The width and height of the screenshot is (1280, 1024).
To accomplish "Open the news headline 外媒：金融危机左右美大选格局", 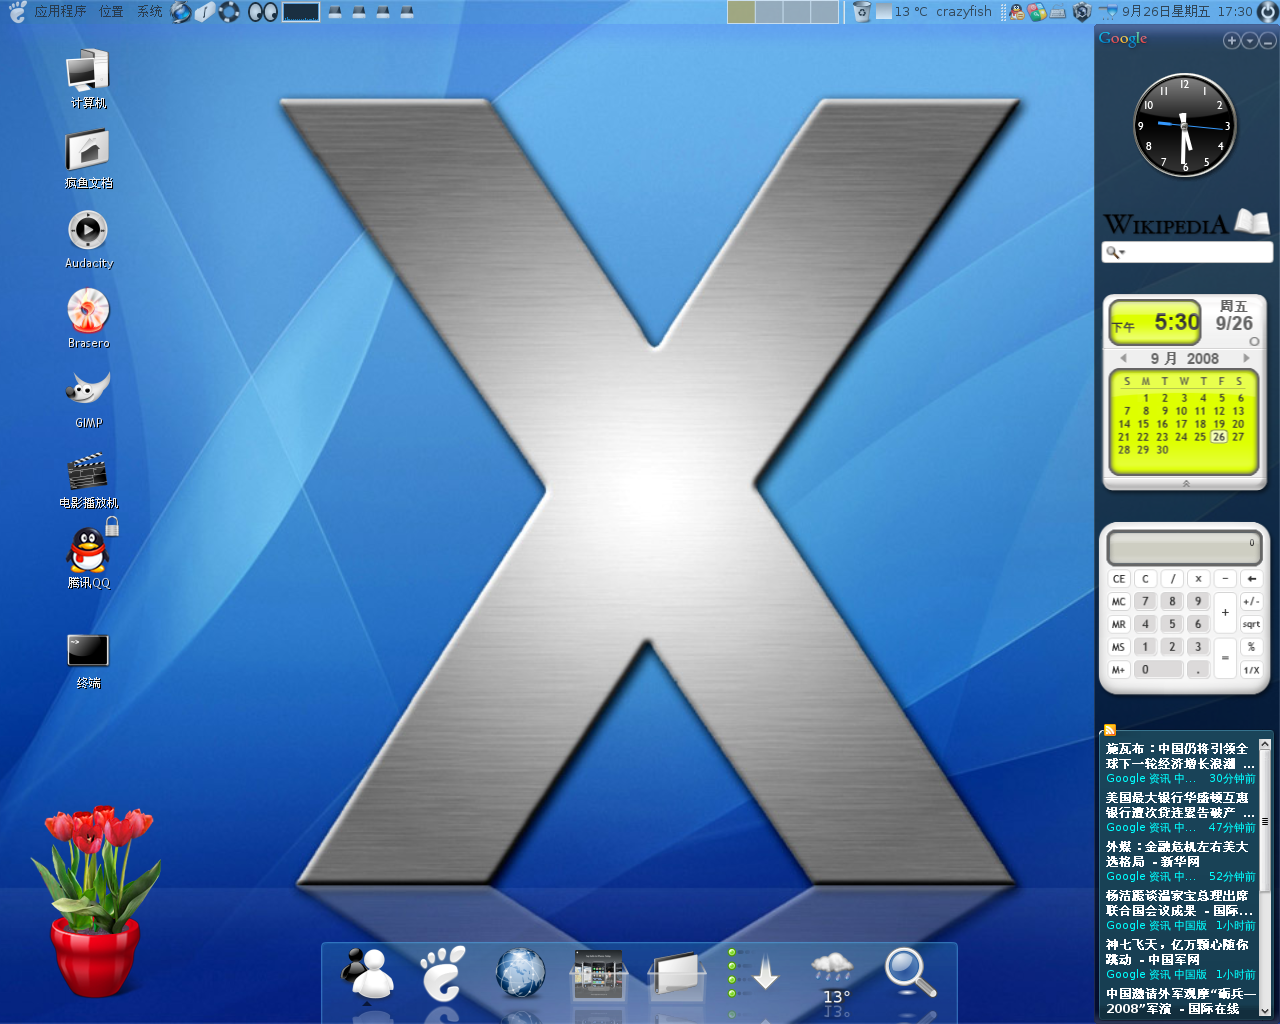I will tap(1177, 854).
